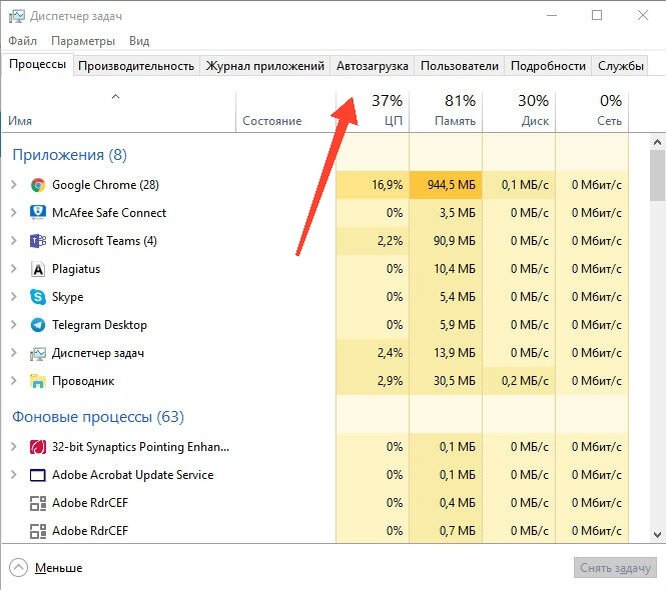Screen dimensions: 666x590
Task: Sort by the Имя column header
Action: 119,111
